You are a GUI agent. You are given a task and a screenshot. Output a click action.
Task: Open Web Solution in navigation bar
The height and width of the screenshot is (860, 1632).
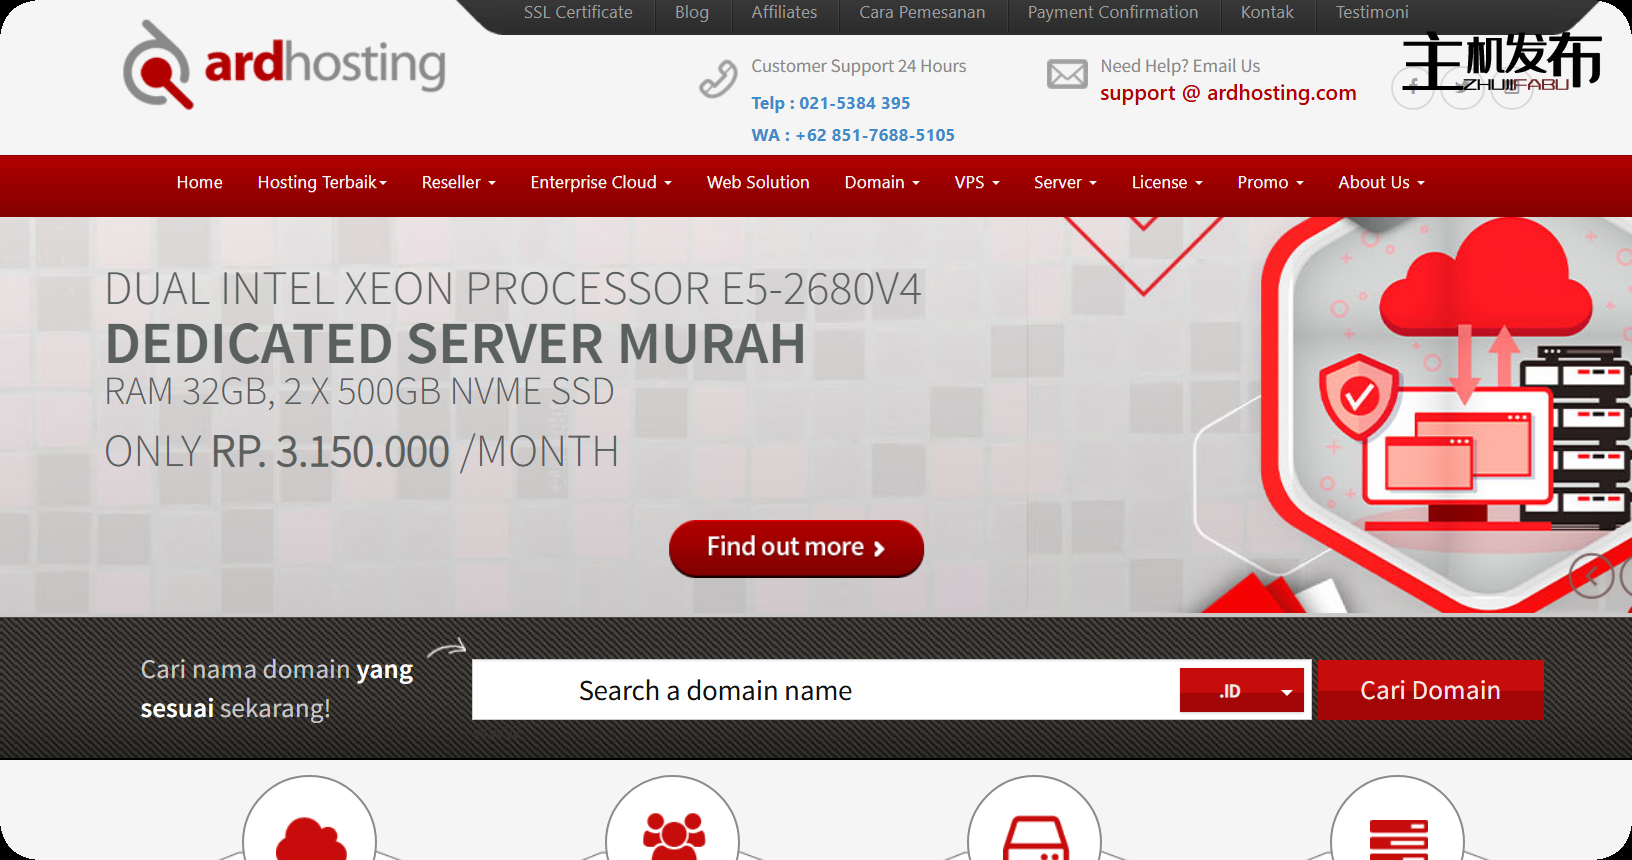758,183
